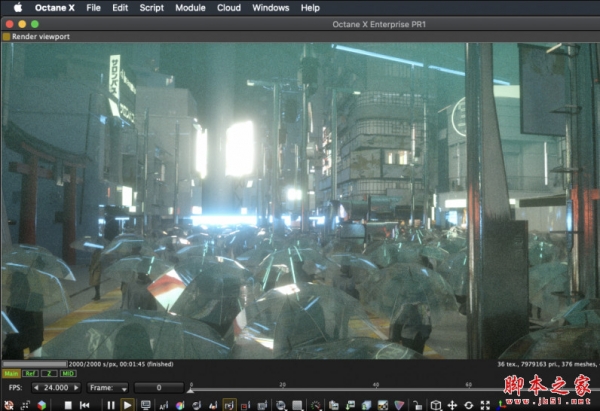The height and width of the screenshot is (411, 600).
Task: Click the frame number input field
Action: (159, 387)
